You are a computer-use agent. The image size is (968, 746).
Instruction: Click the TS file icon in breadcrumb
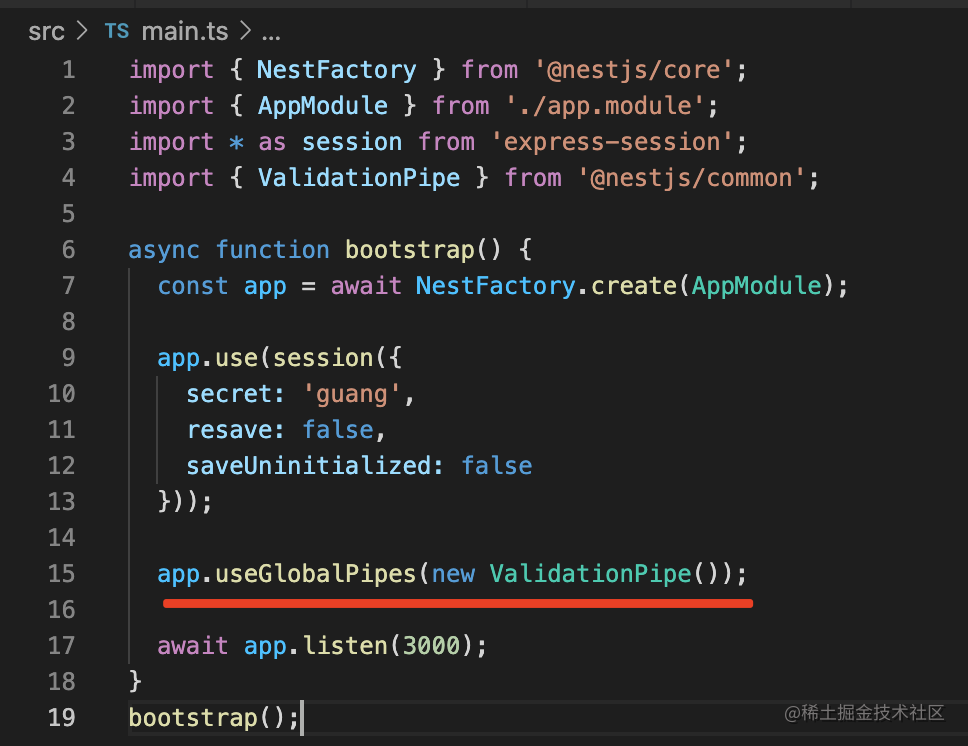pos(116,31)
